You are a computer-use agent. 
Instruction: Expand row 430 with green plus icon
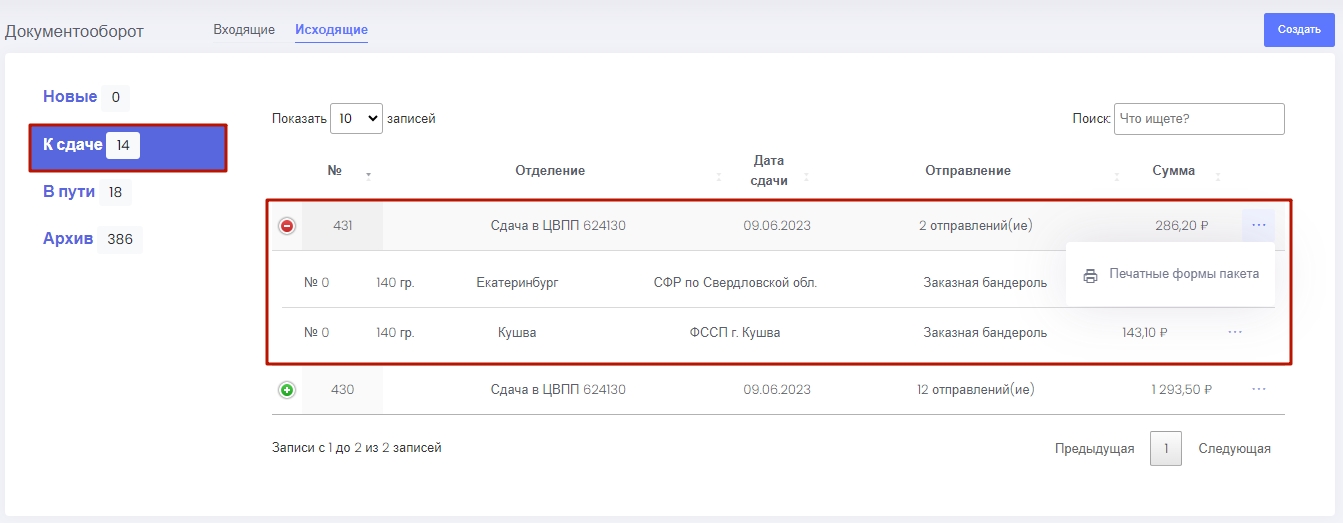click(x=287, y=390)
